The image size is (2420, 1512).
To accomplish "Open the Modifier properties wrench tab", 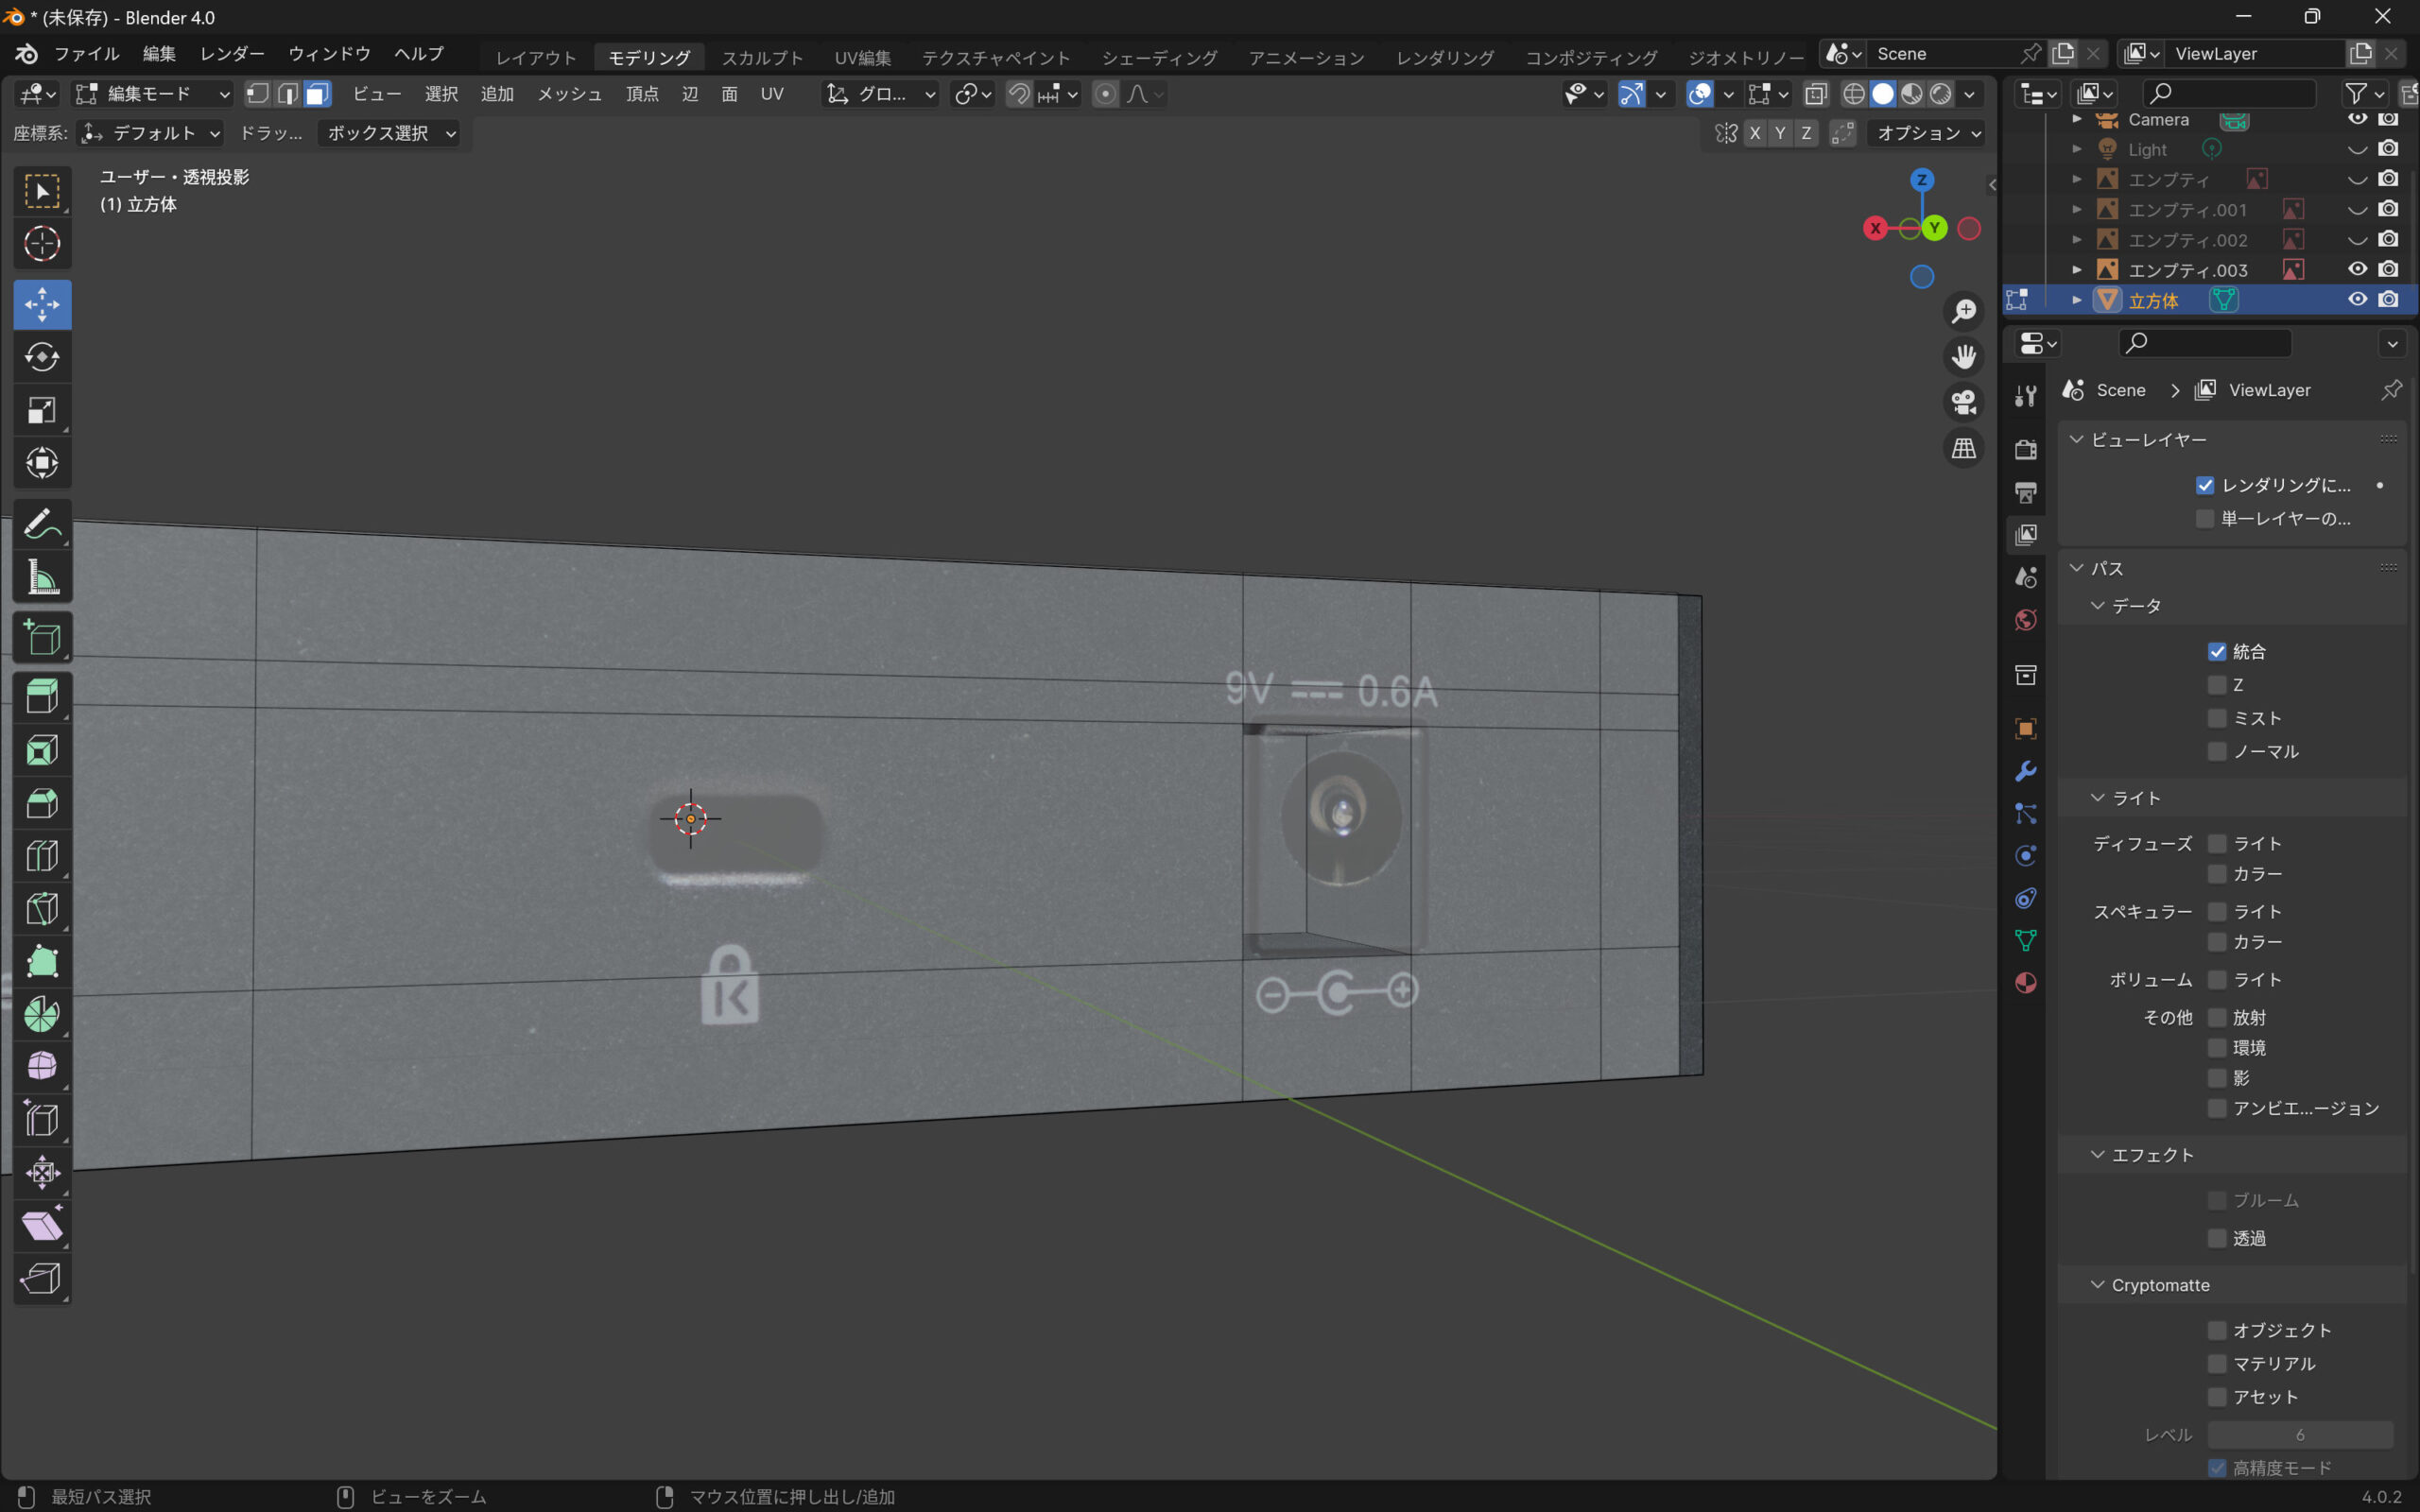I will pos(2026,771).
